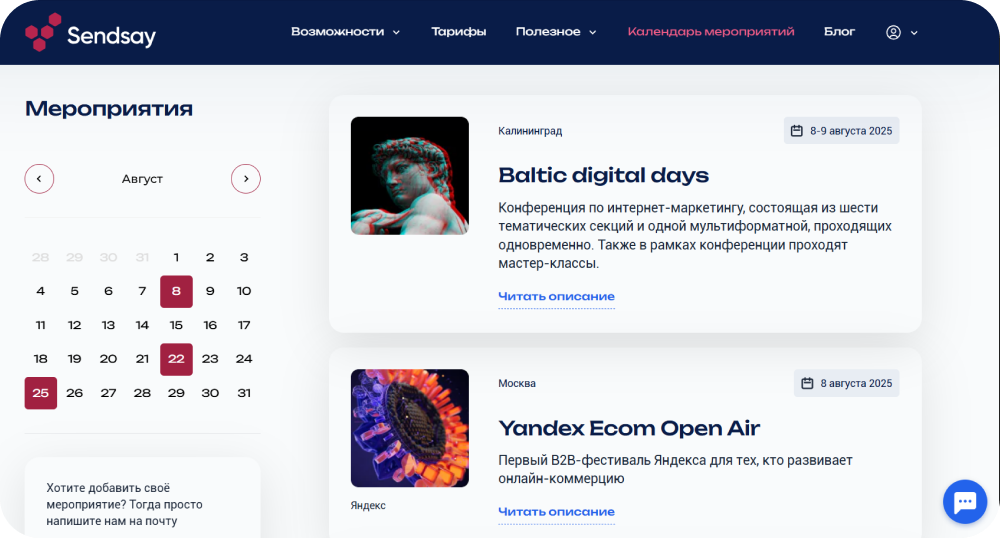
Task: Click the Яндекс organizer label
Action: point(368,505)
